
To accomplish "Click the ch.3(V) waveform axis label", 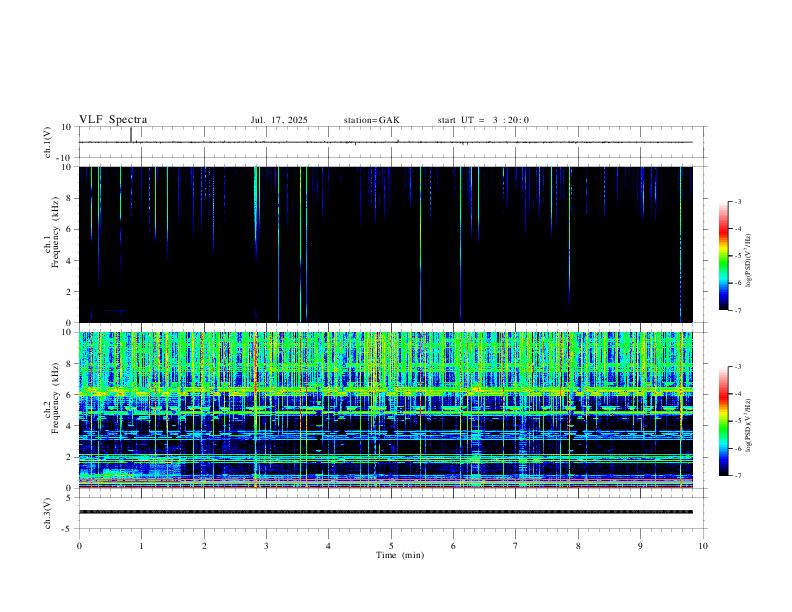I will click(x=47, y=514).
